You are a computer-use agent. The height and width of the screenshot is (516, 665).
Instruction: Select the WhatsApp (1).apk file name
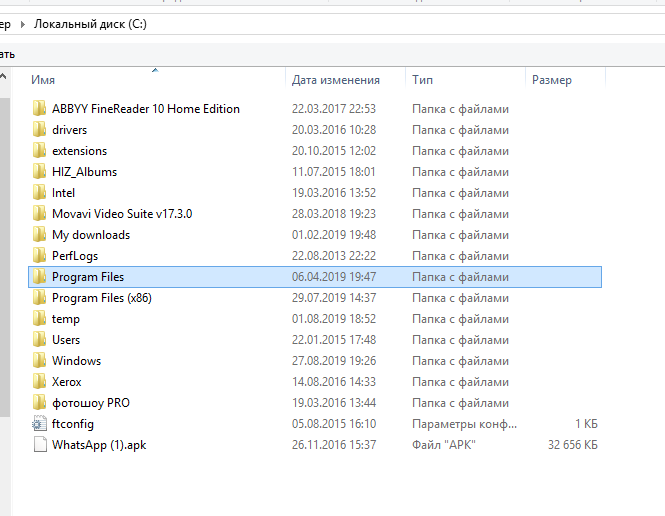click(99, 445)
